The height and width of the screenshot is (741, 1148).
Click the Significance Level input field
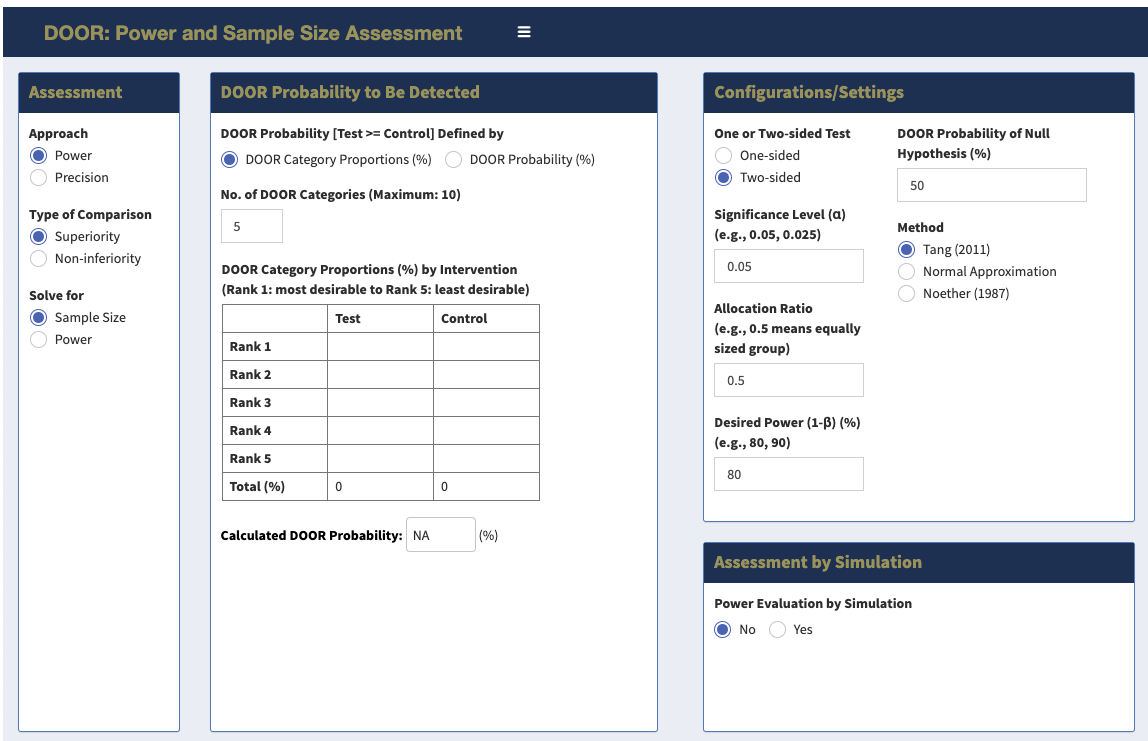[x=788, y=266]
